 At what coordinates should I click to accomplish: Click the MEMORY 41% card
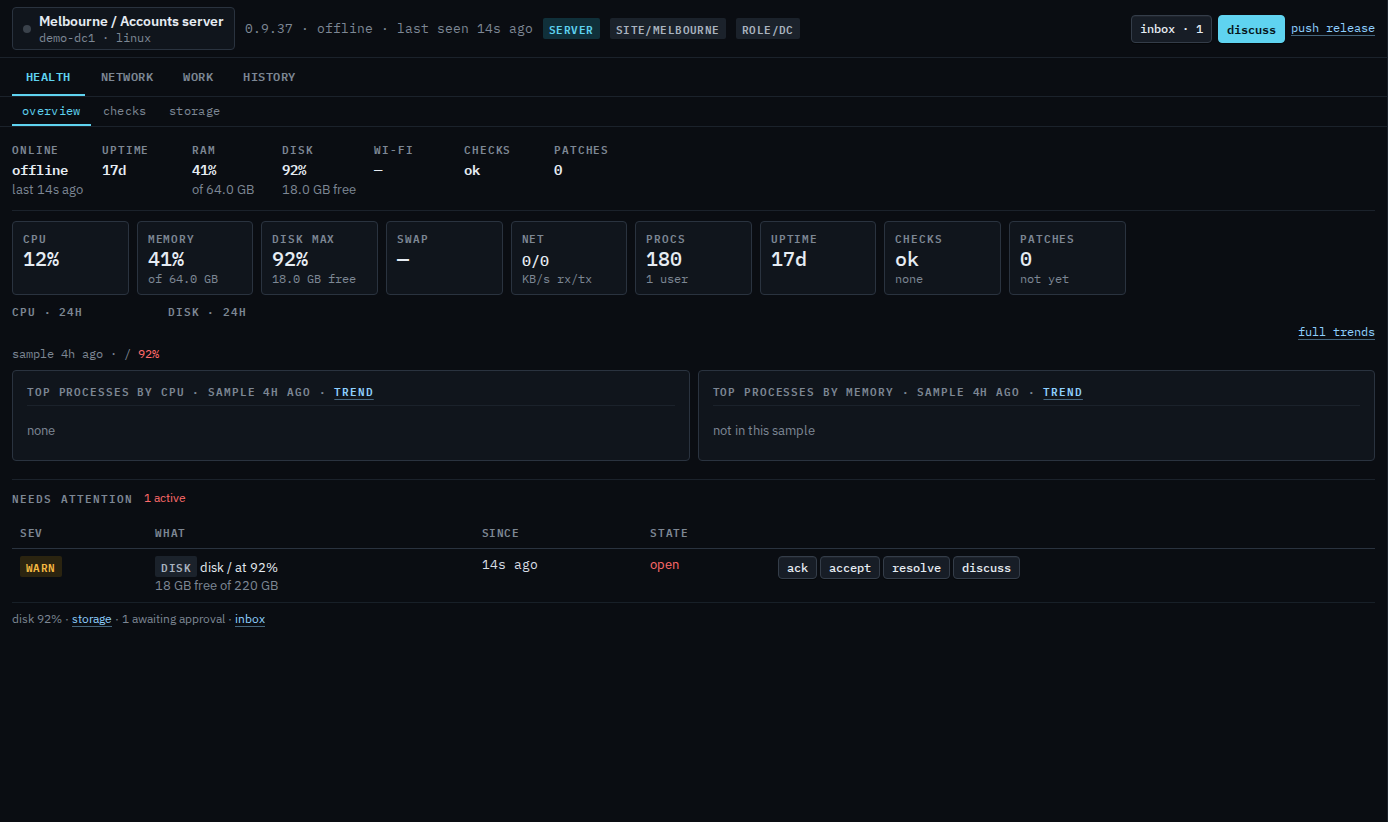tap(195, 258)
